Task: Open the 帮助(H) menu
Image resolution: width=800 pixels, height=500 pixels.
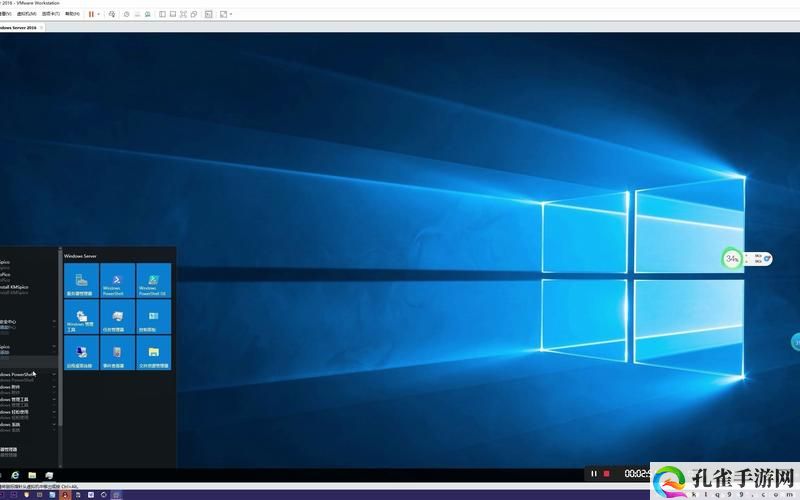Action: (72, 14)
